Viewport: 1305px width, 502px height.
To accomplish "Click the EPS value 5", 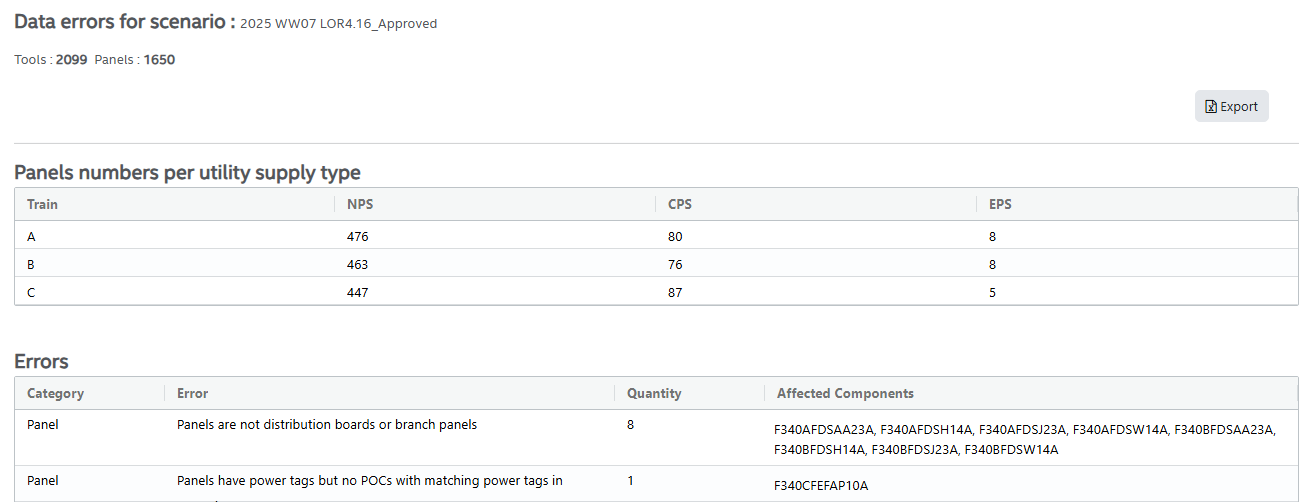I will (x=992, y=293).
